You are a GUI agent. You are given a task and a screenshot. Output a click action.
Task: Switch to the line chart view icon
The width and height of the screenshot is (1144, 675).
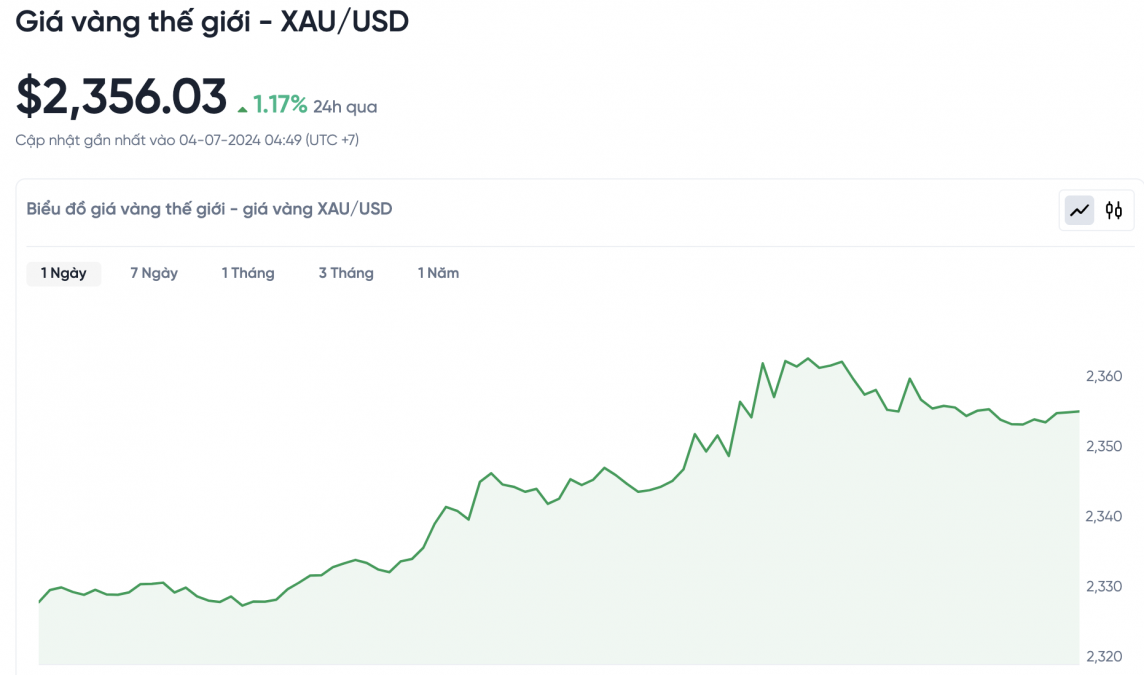[1079, 210]
